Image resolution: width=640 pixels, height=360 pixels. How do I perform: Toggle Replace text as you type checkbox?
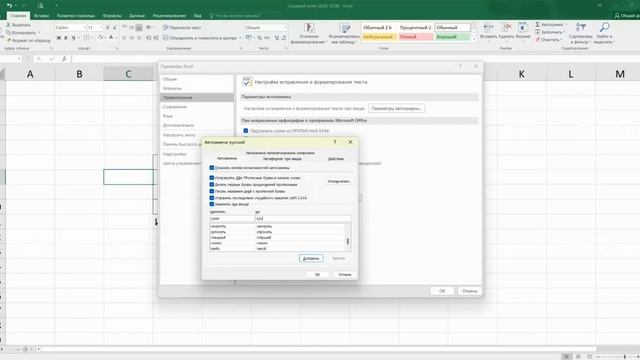tap(212, 204)
